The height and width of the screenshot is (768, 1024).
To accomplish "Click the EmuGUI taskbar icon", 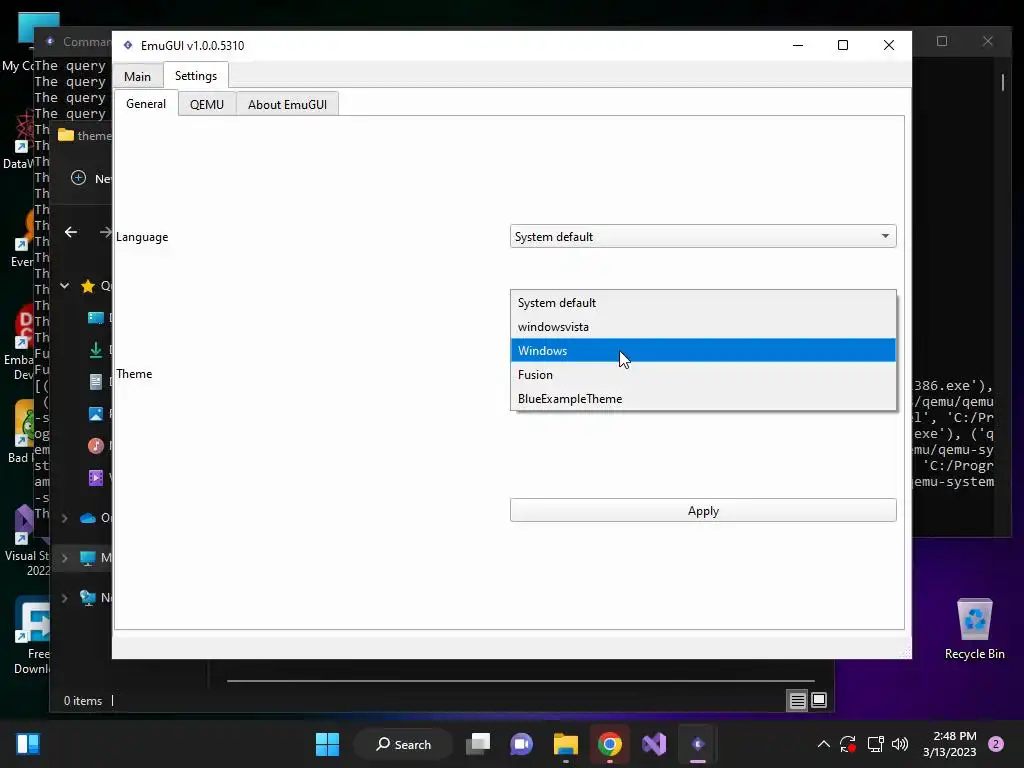I will (x=697, y=744).
